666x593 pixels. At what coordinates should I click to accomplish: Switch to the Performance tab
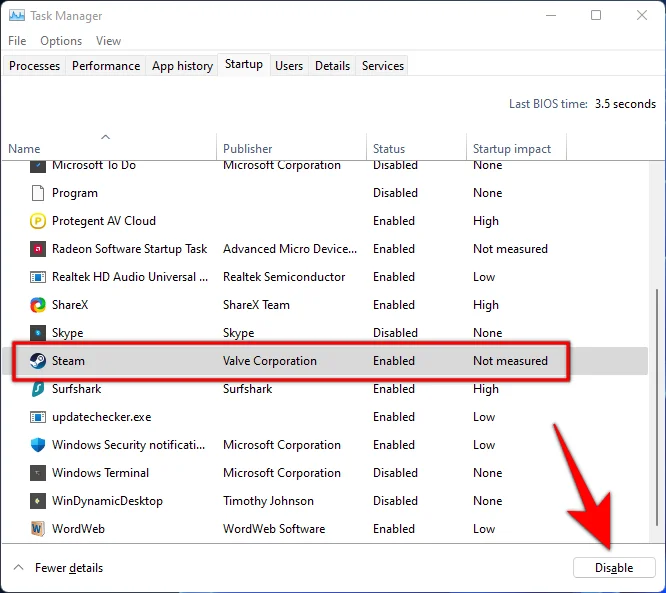point(106,66)
